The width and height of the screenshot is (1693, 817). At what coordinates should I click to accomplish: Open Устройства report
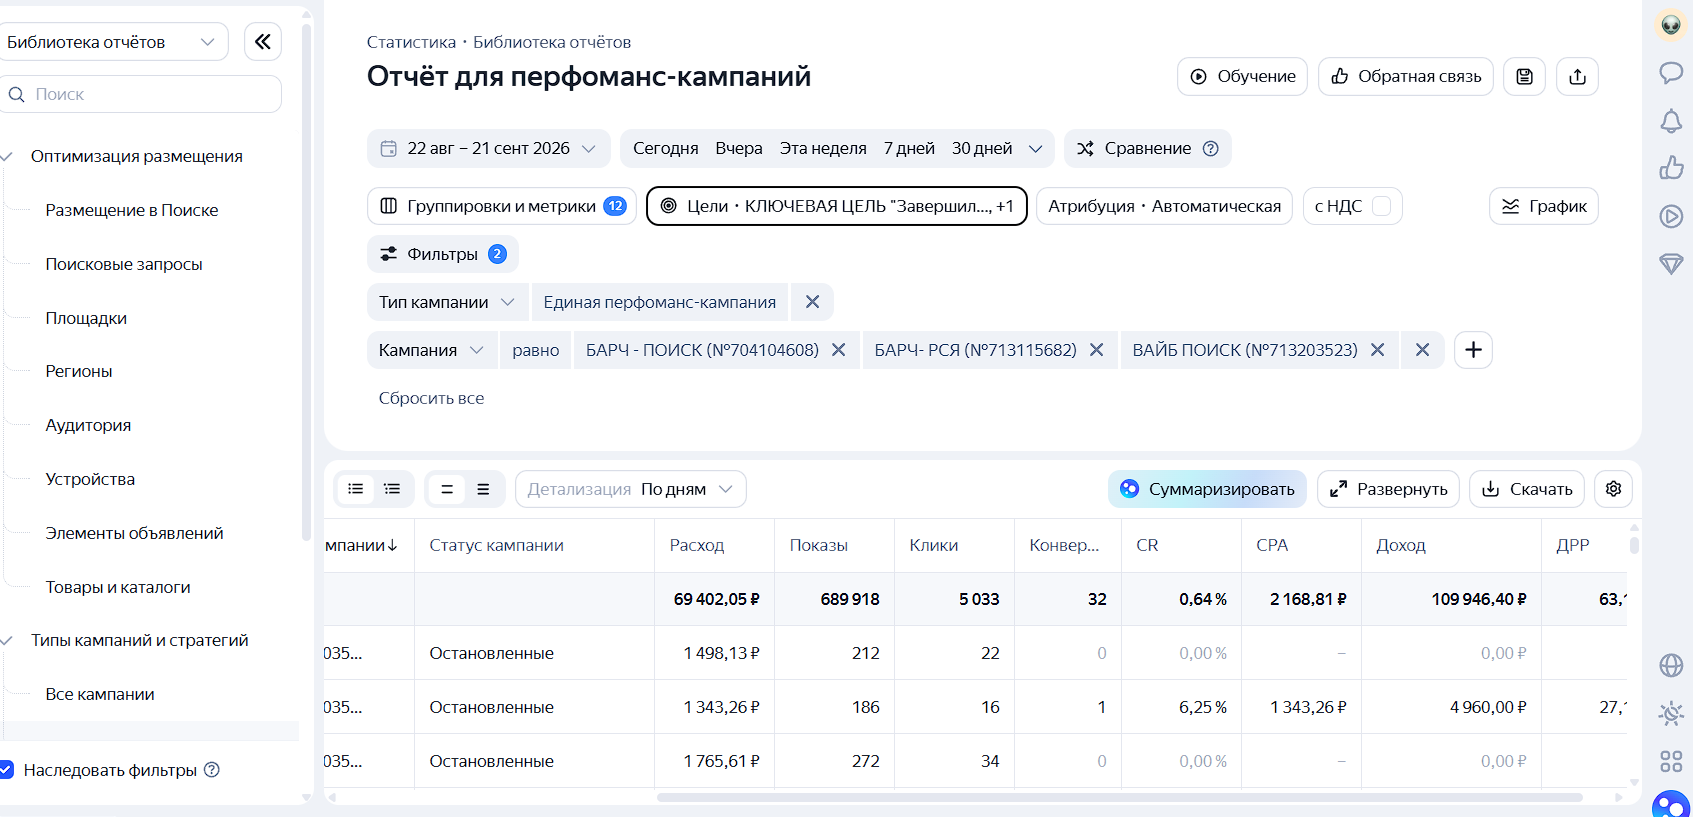click(90, 479)
